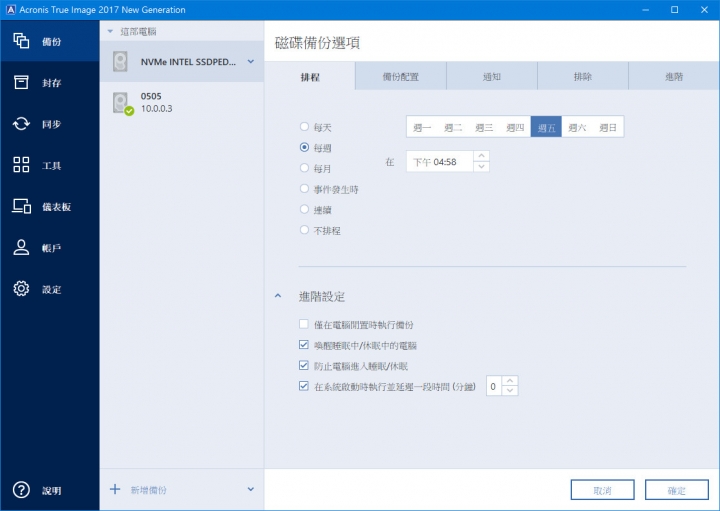Uncheck 防止電腦進入睡眠/休眠 checkbox
This screenshot has width=720, height=511.
coord(304,365)
